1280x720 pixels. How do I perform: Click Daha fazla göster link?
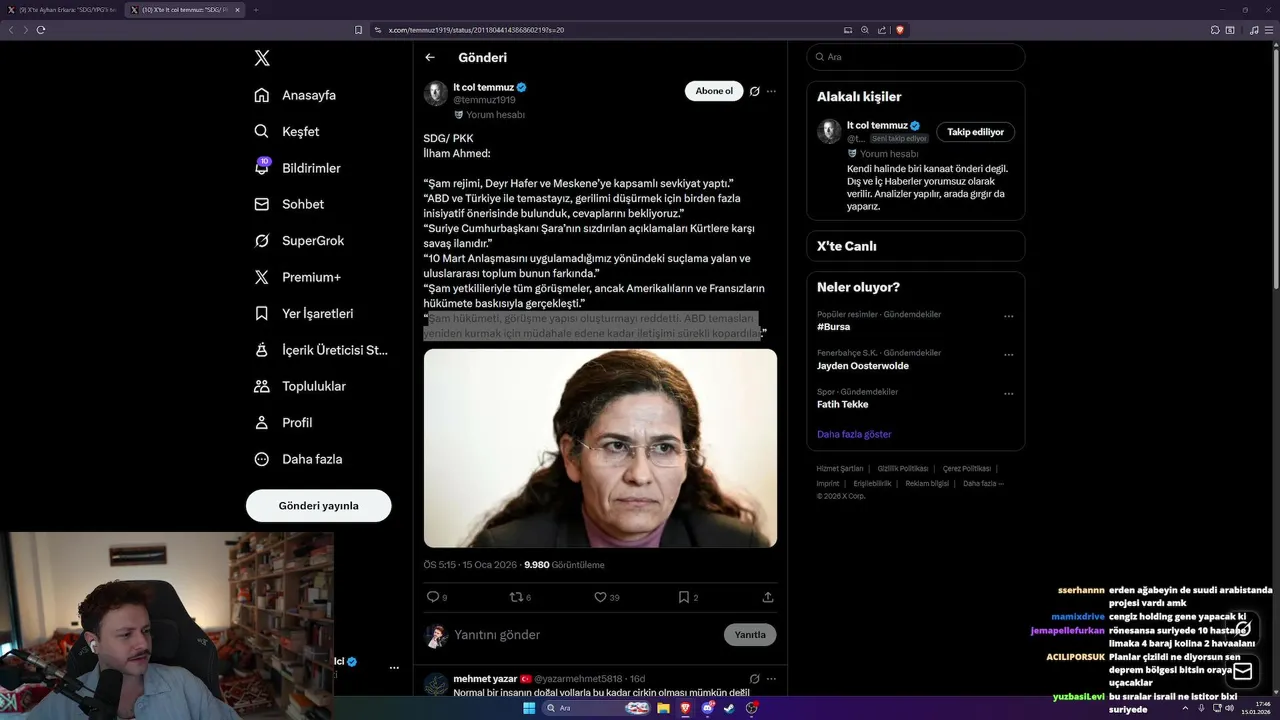pos(854,434)
